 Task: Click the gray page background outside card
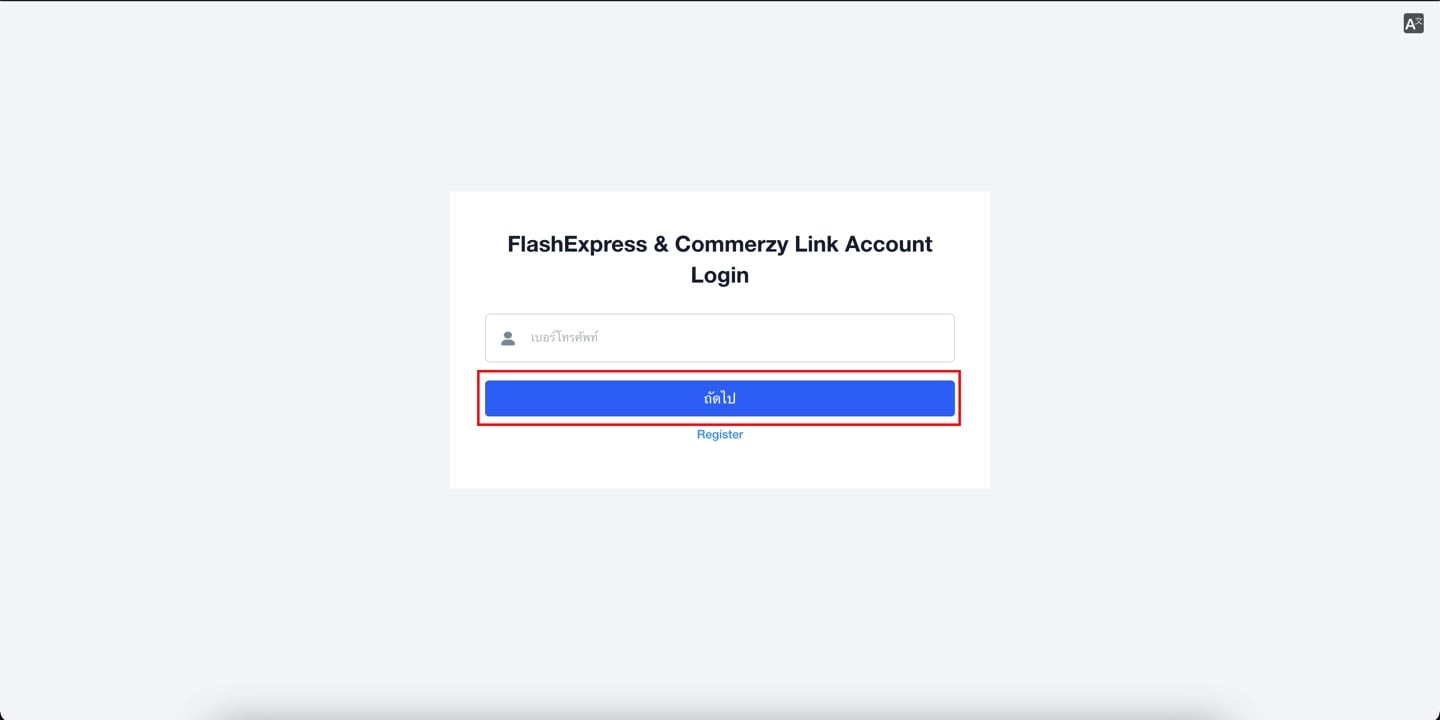(220, 360)
